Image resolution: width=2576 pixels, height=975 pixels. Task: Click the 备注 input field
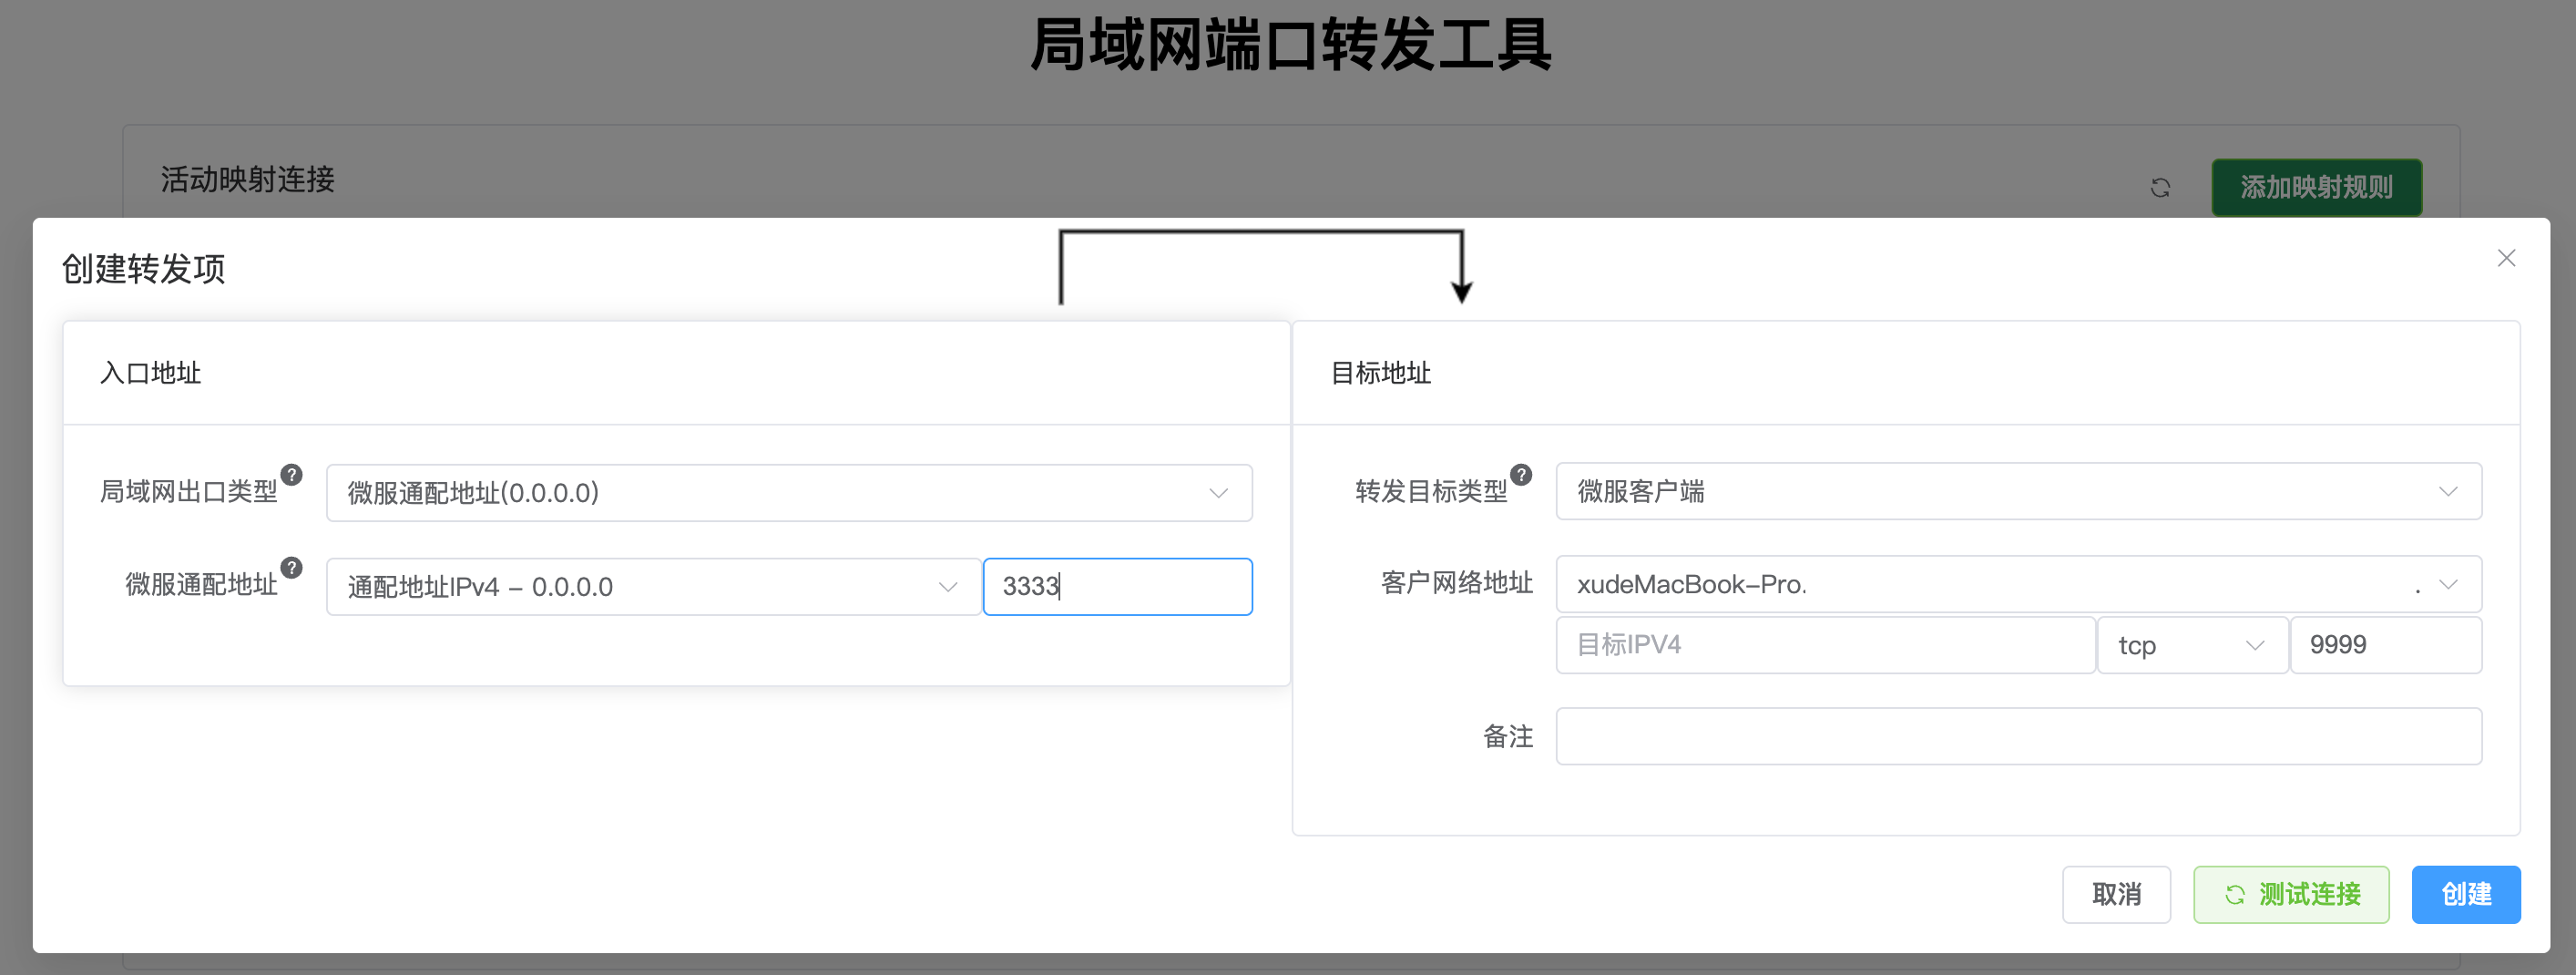click(x=2018, y=736)
